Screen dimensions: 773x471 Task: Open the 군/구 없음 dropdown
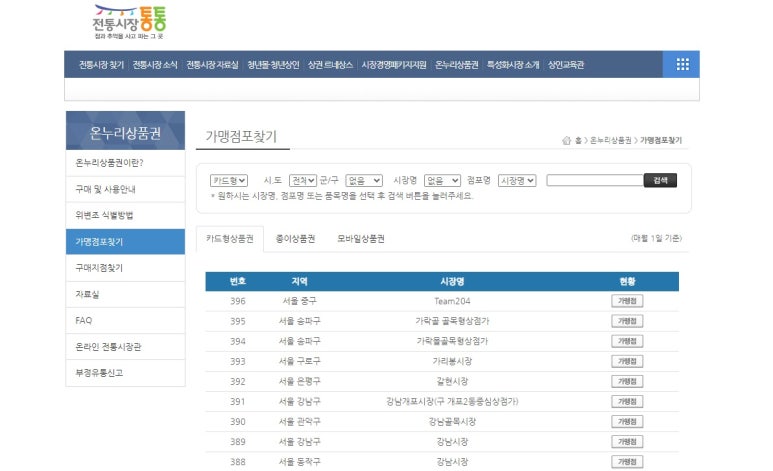click(x=364, y=181)
